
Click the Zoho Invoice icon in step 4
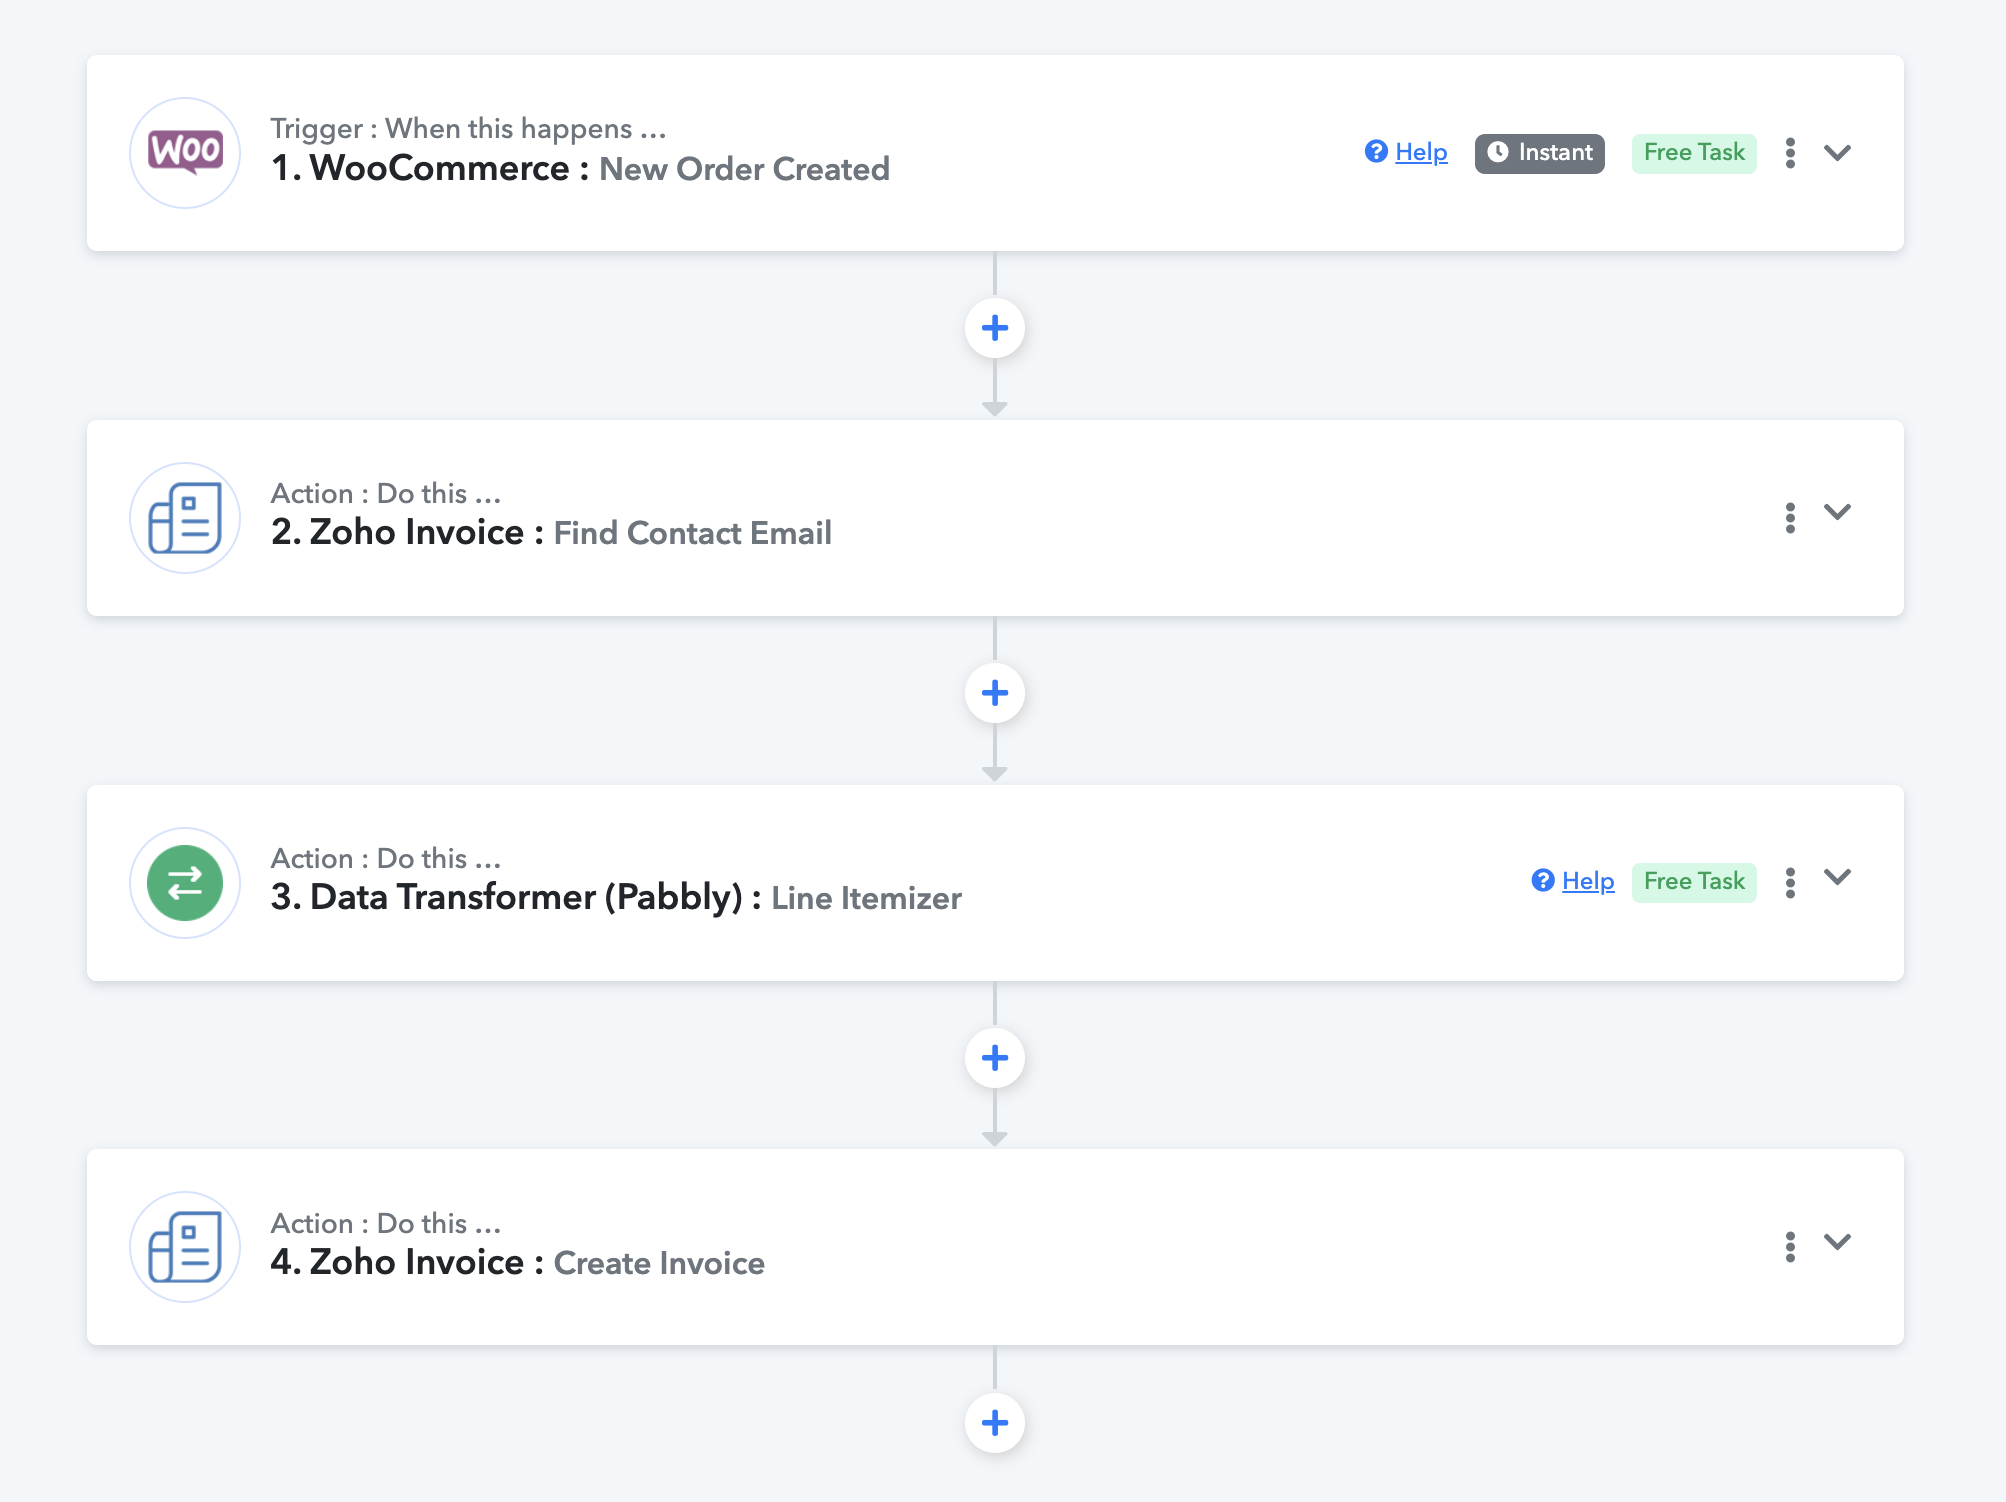[x=185, y=1247]
